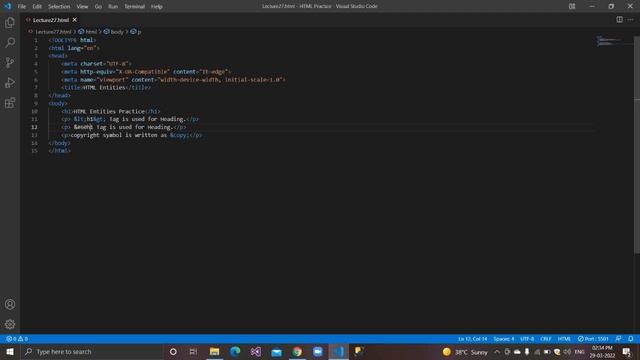The height and width of the screenshot is (360, 640).
Task: Click the title text HTML Entities on line 7
Action: coord(104,87)
